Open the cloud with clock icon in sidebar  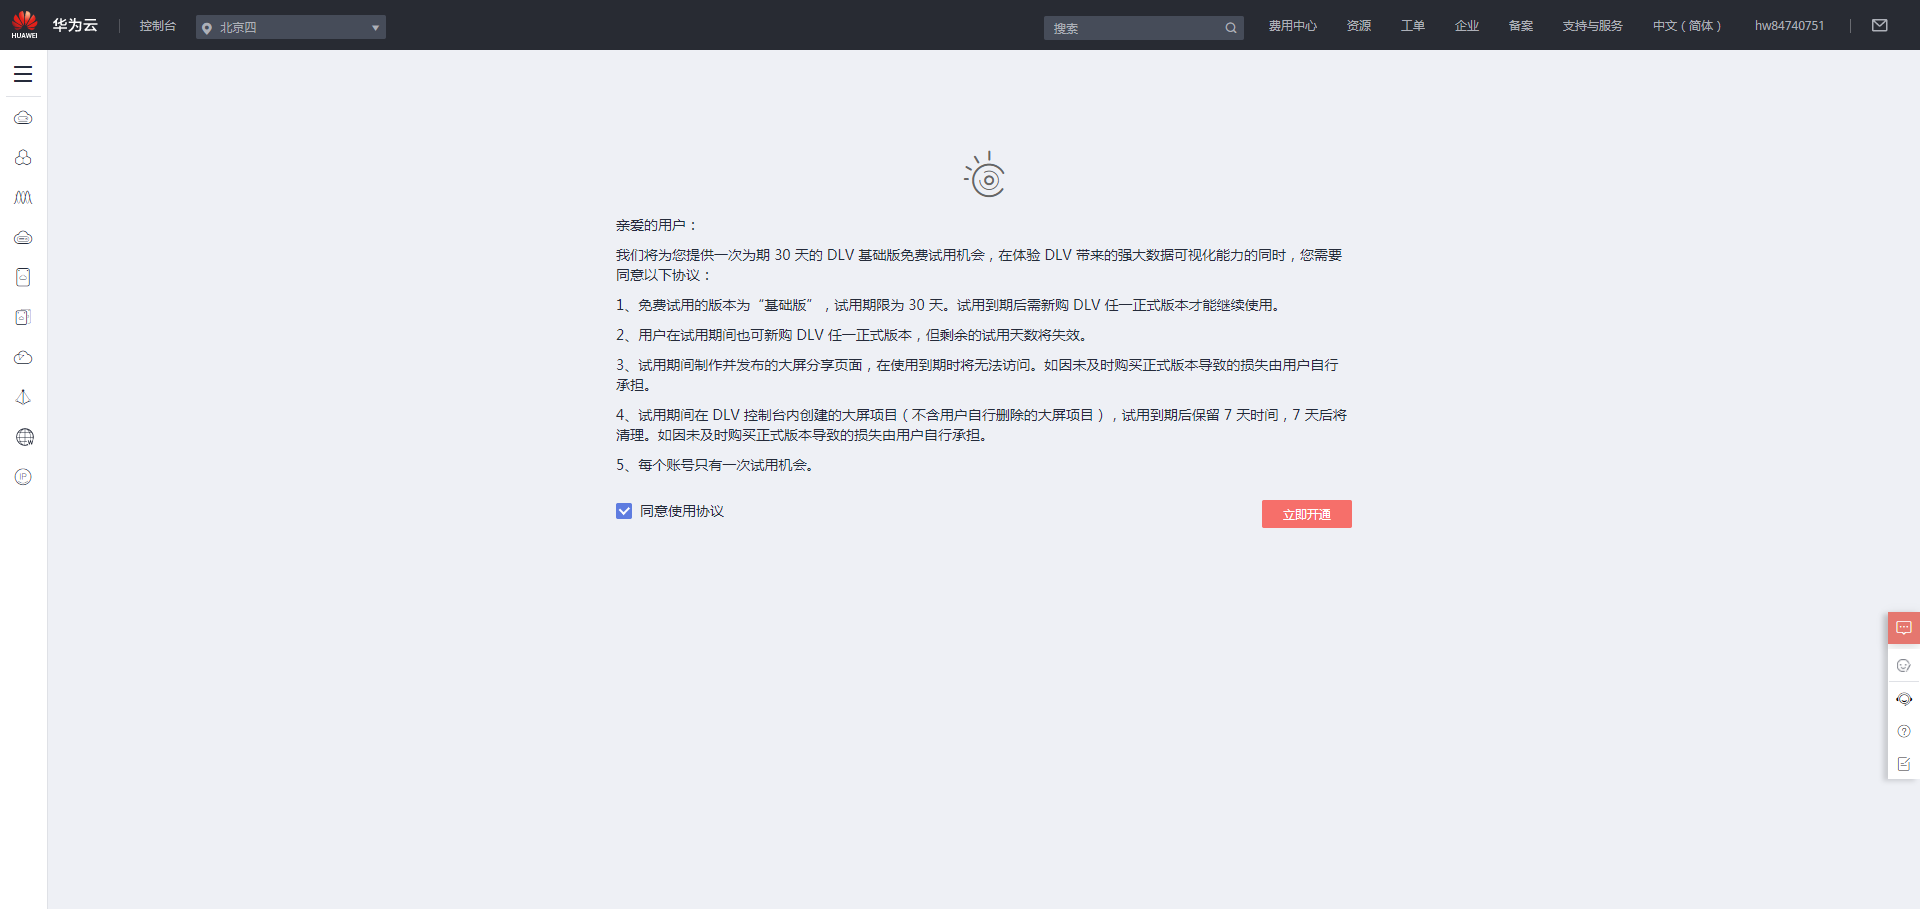pyautogui.click(x=23, y=357)
